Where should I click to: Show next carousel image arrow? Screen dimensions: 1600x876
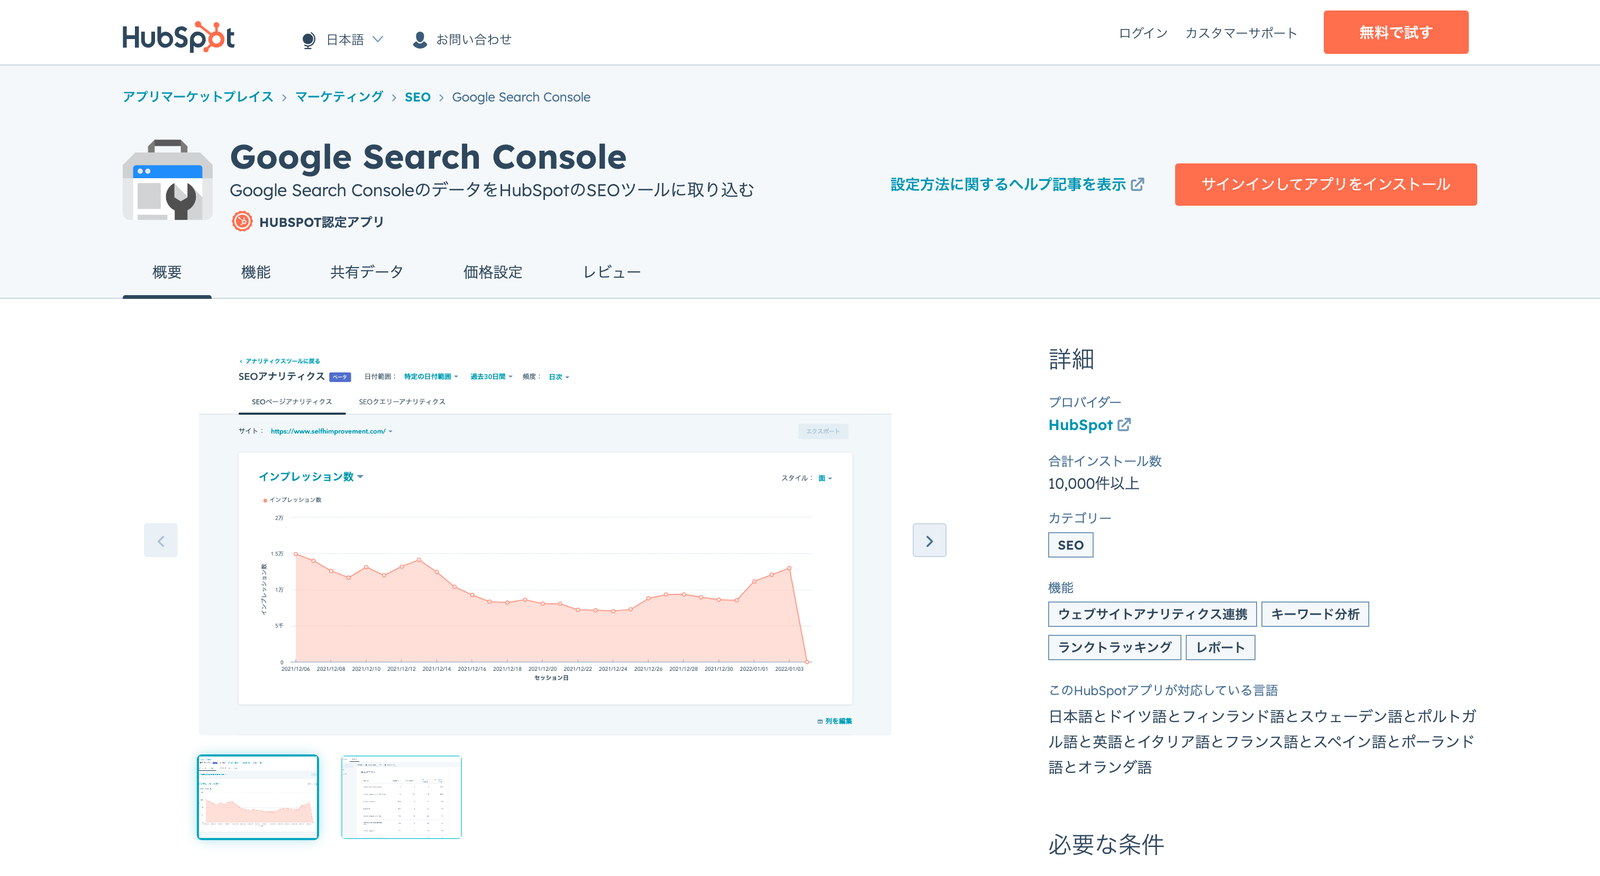coord(929,540)
